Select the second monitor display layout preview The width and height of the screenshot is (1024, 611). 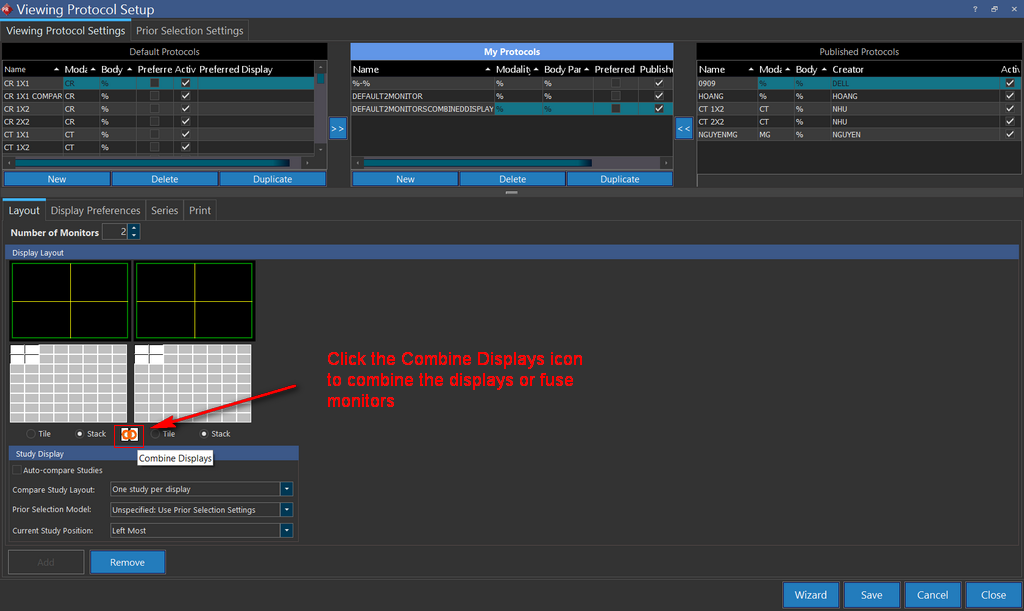[x=194, y=300]
